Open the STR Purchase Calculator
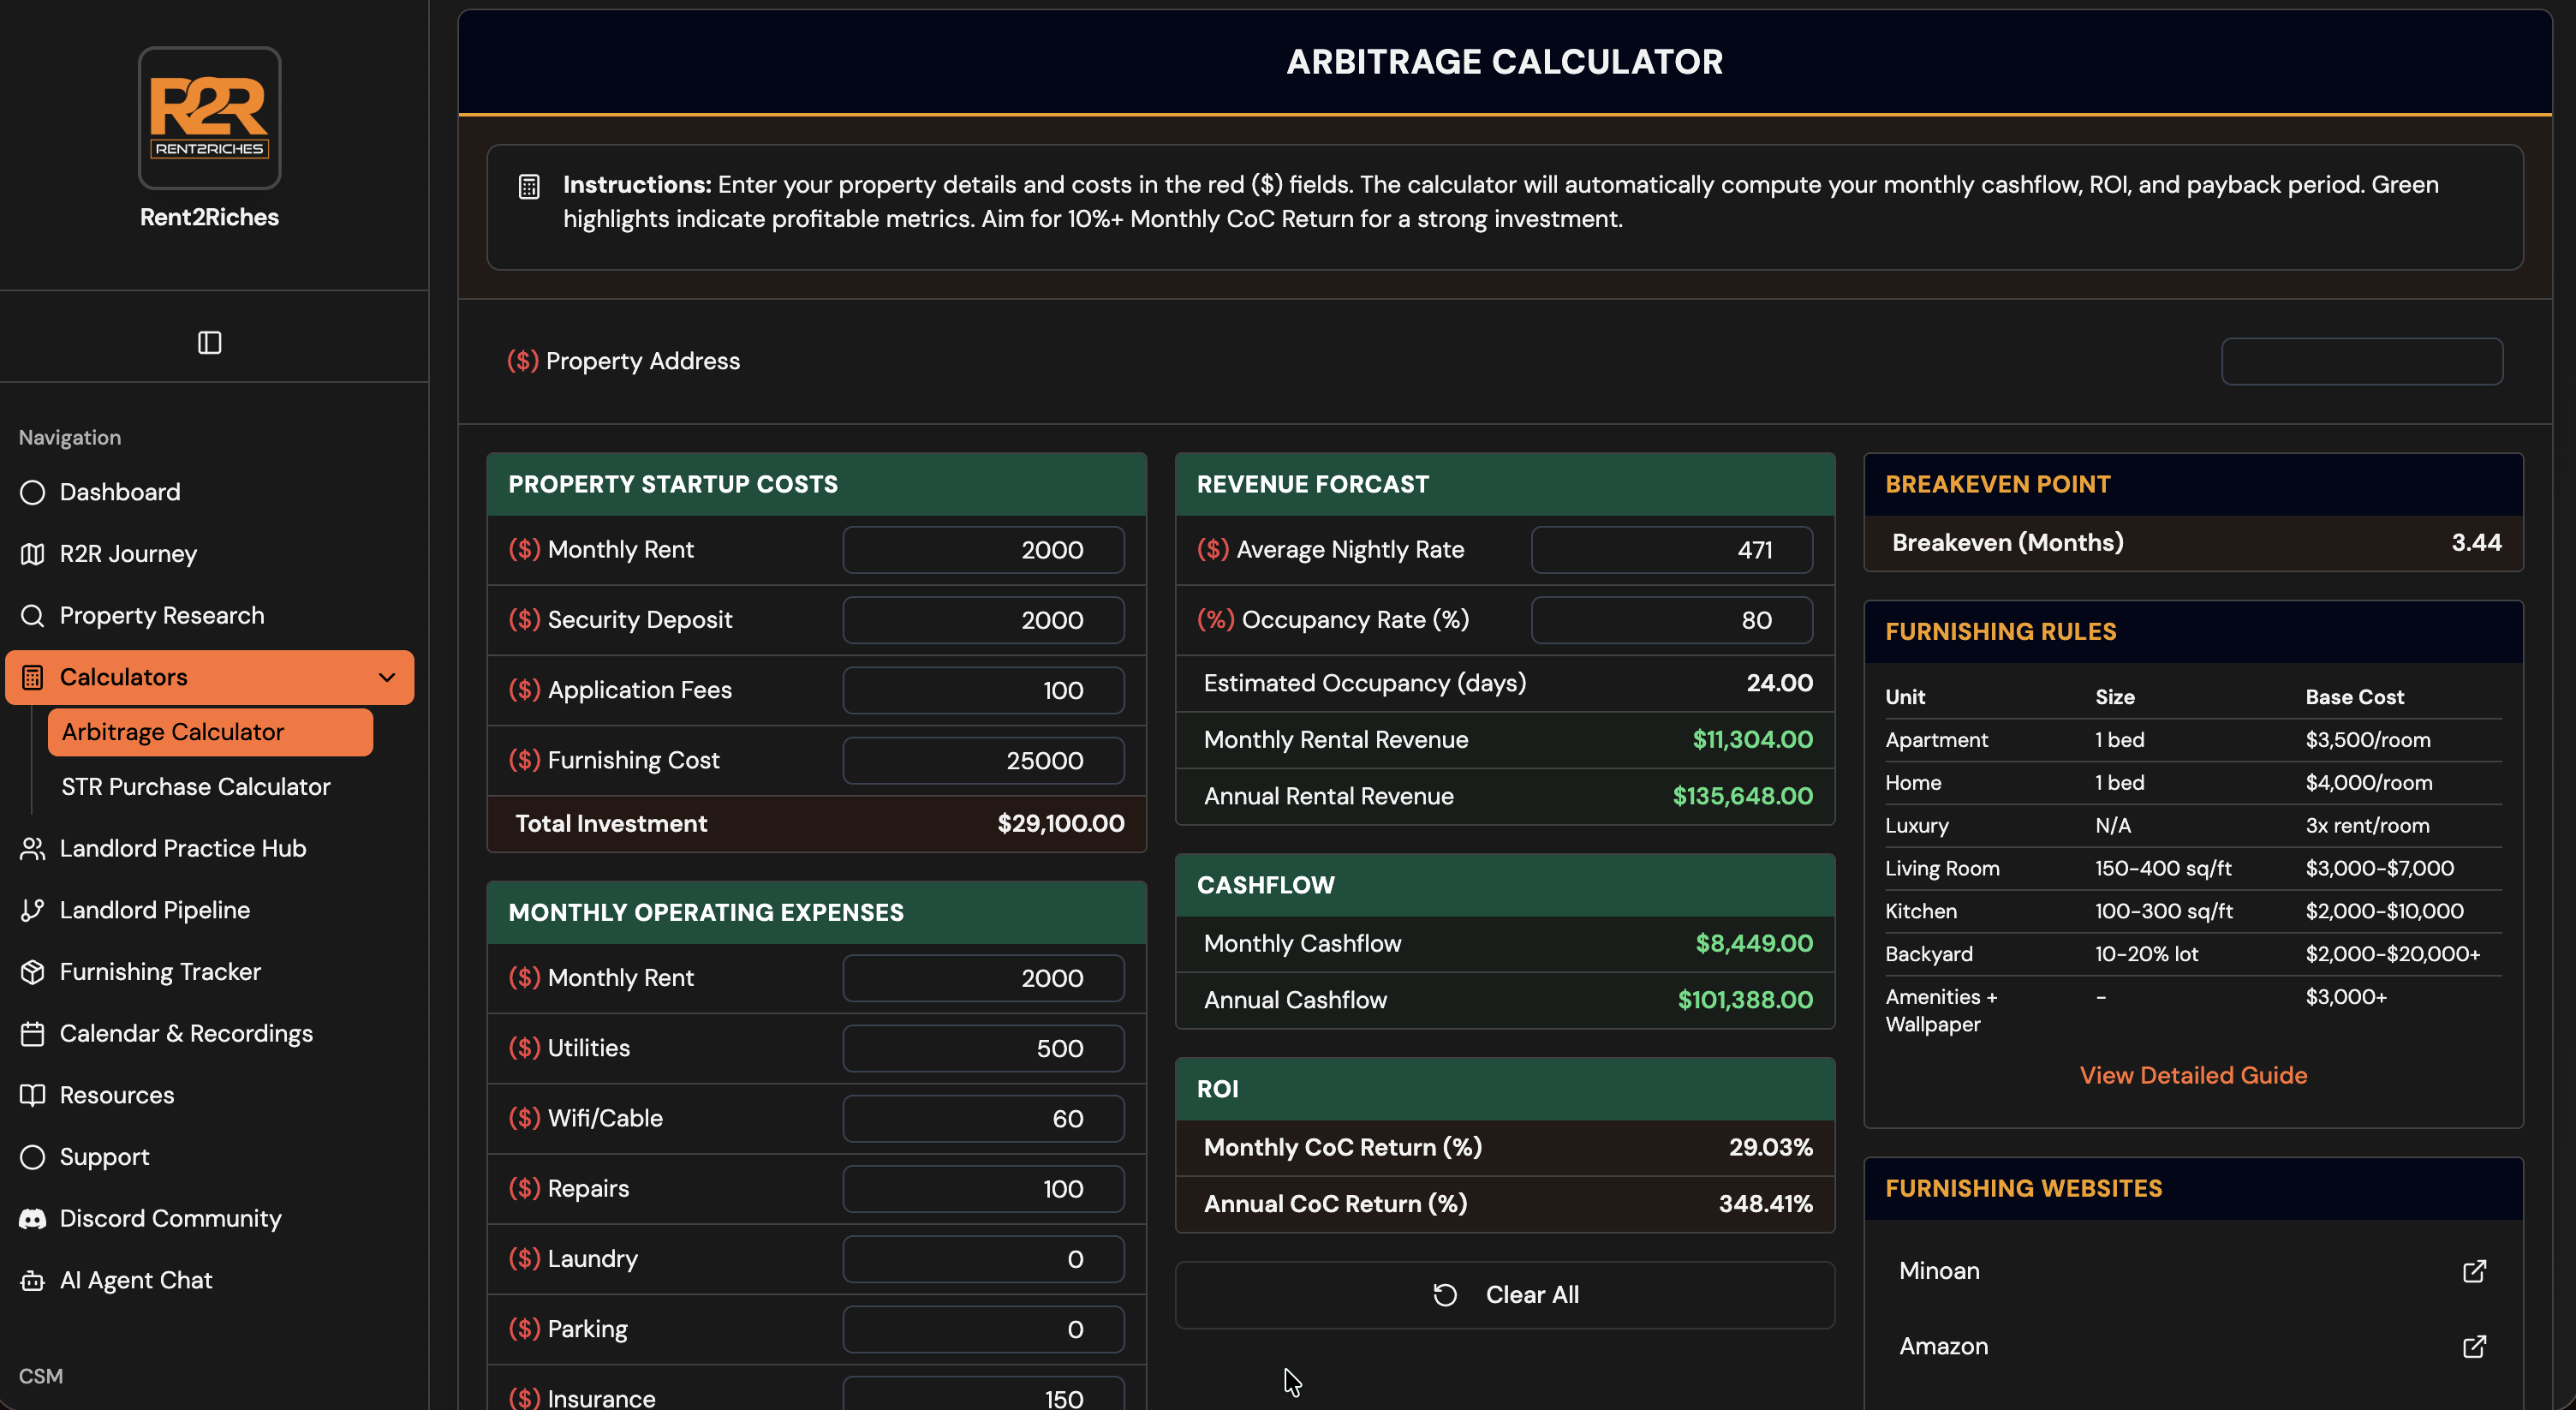Viewport: 2576px width, 1410px height. pyautogui.click(x=196, y=787)
